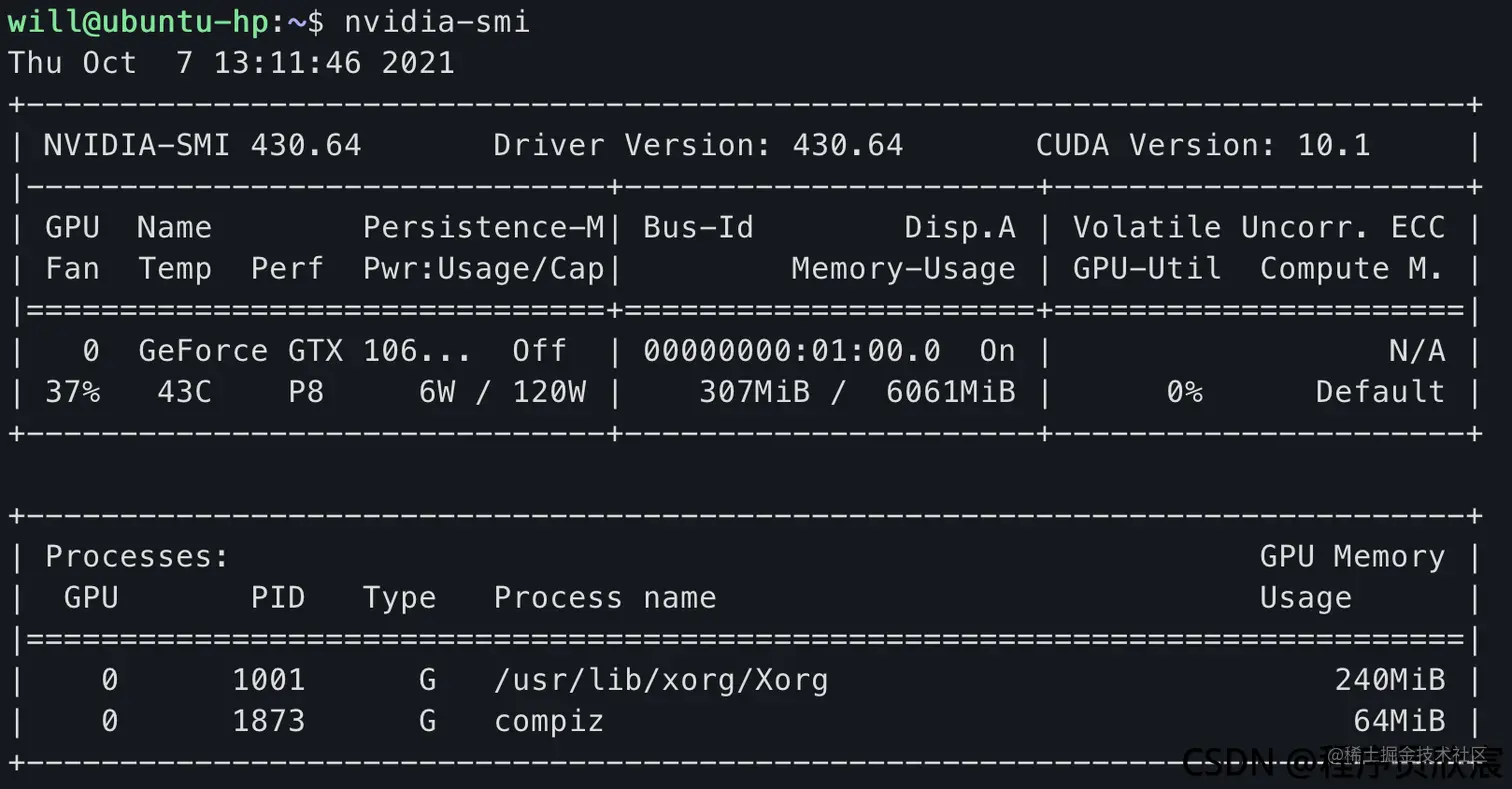Click the PID 1873 value

coord(268,721)
